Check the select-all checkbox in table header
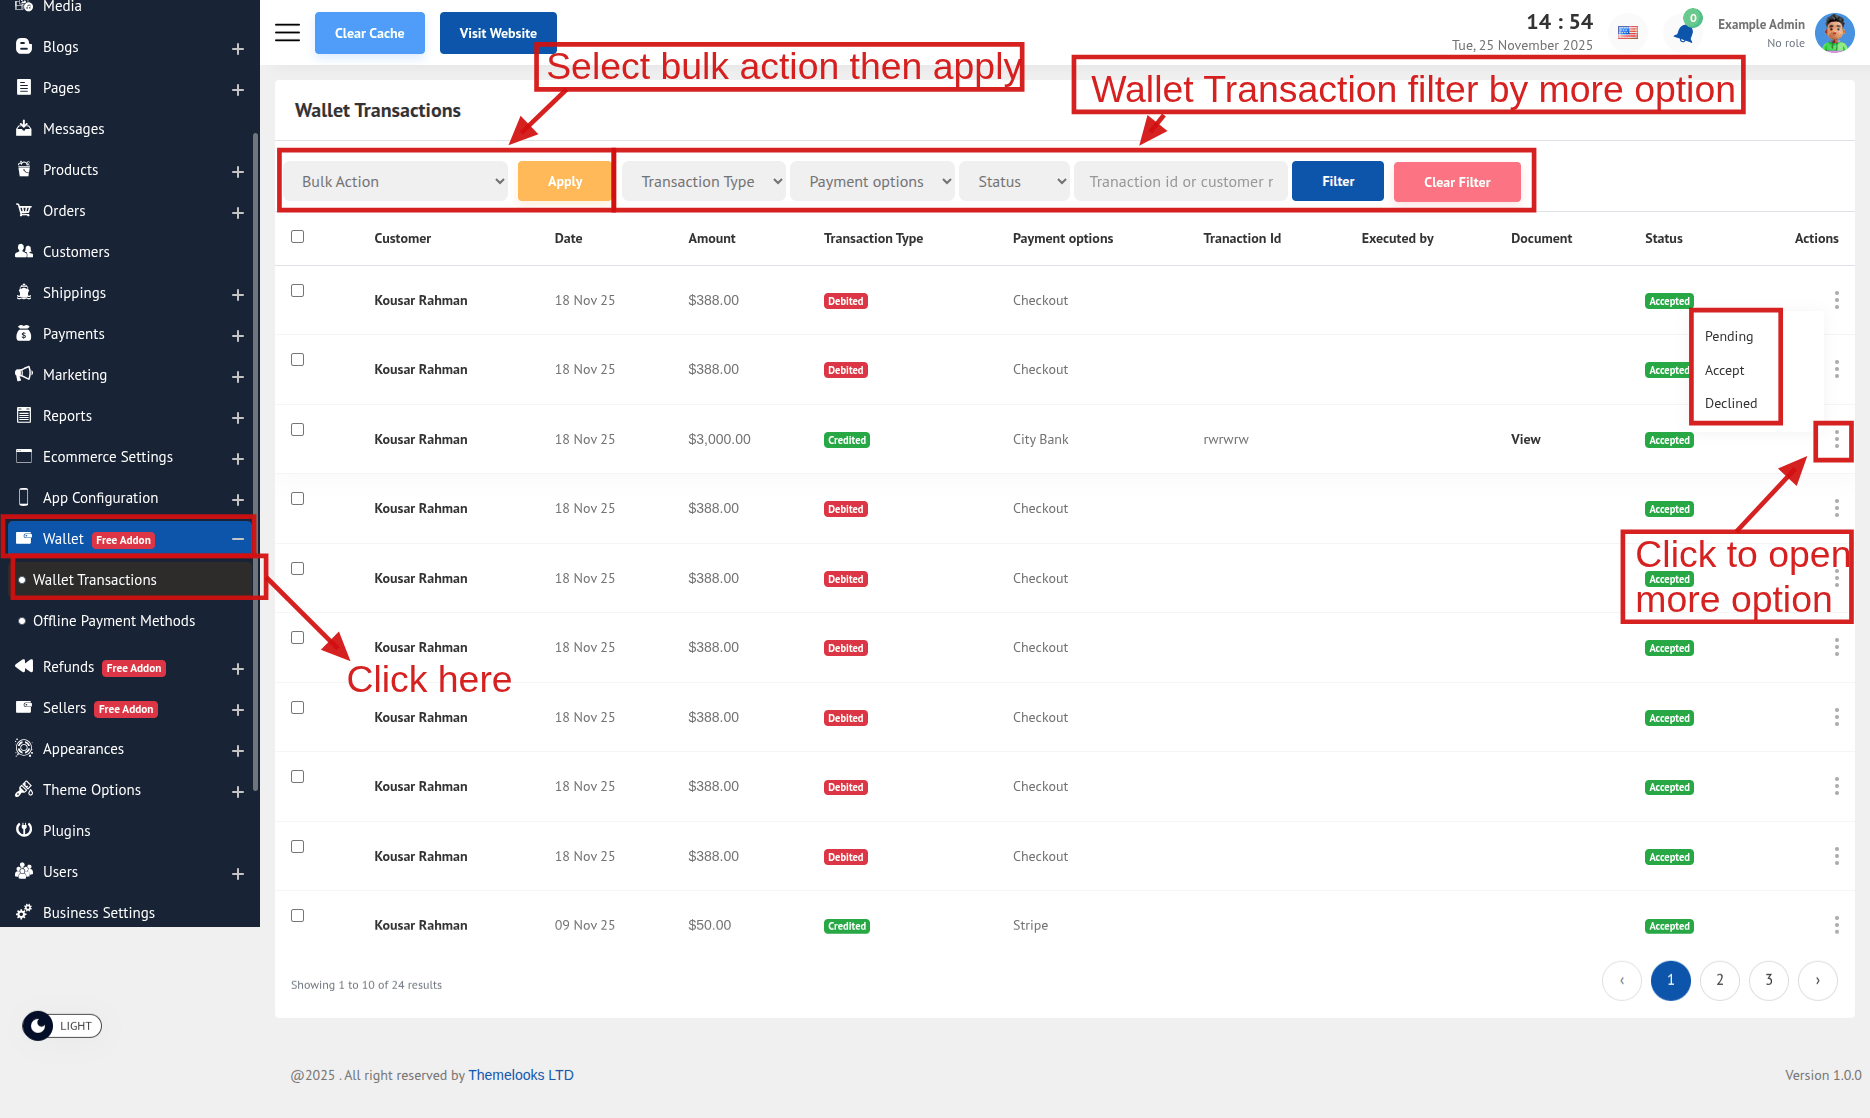The image size is (1870, 1118). tap(297, 237)
